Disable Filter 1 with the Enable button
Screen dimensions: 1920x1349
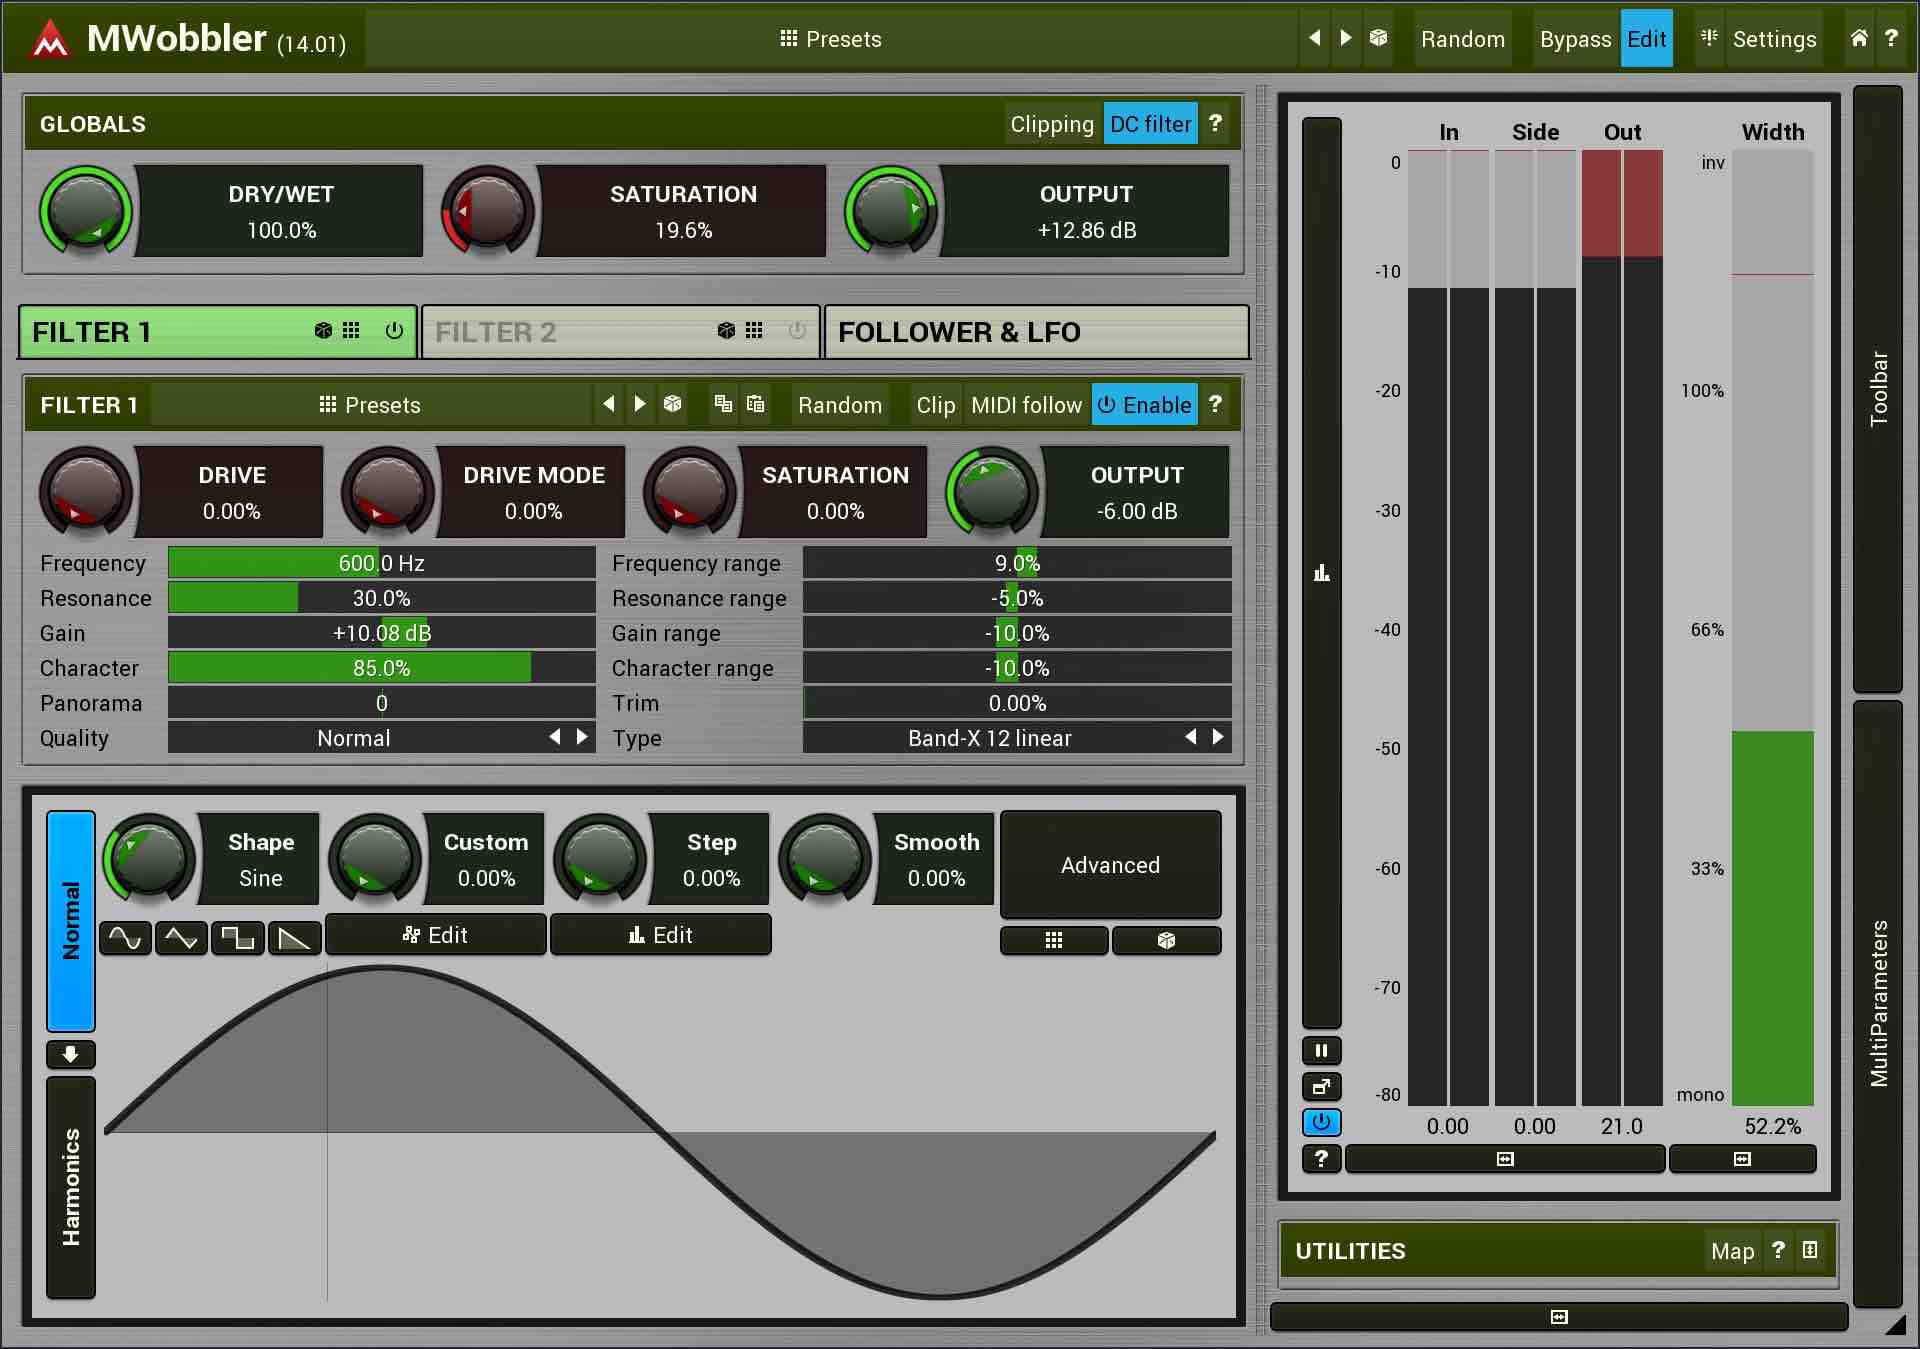pyautogui.click(x=1144, y=404)
